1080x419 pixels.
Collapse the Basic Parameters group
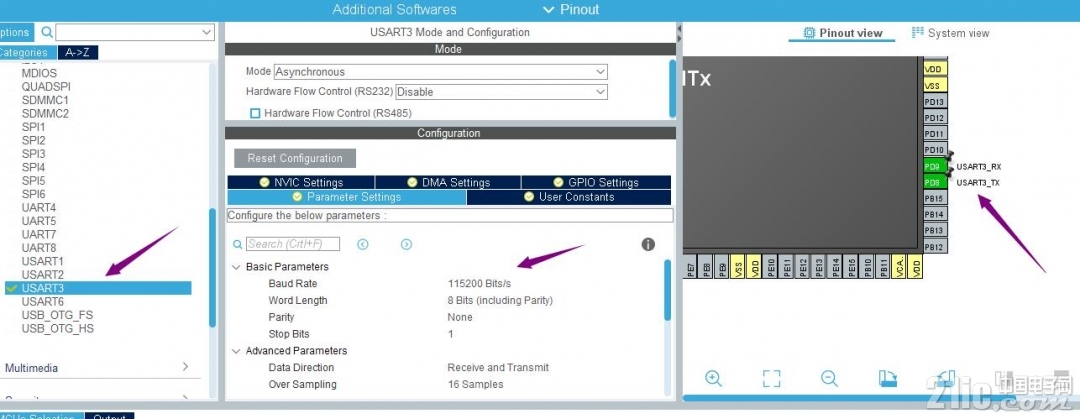pyautogui.click(x=237, y=267)
